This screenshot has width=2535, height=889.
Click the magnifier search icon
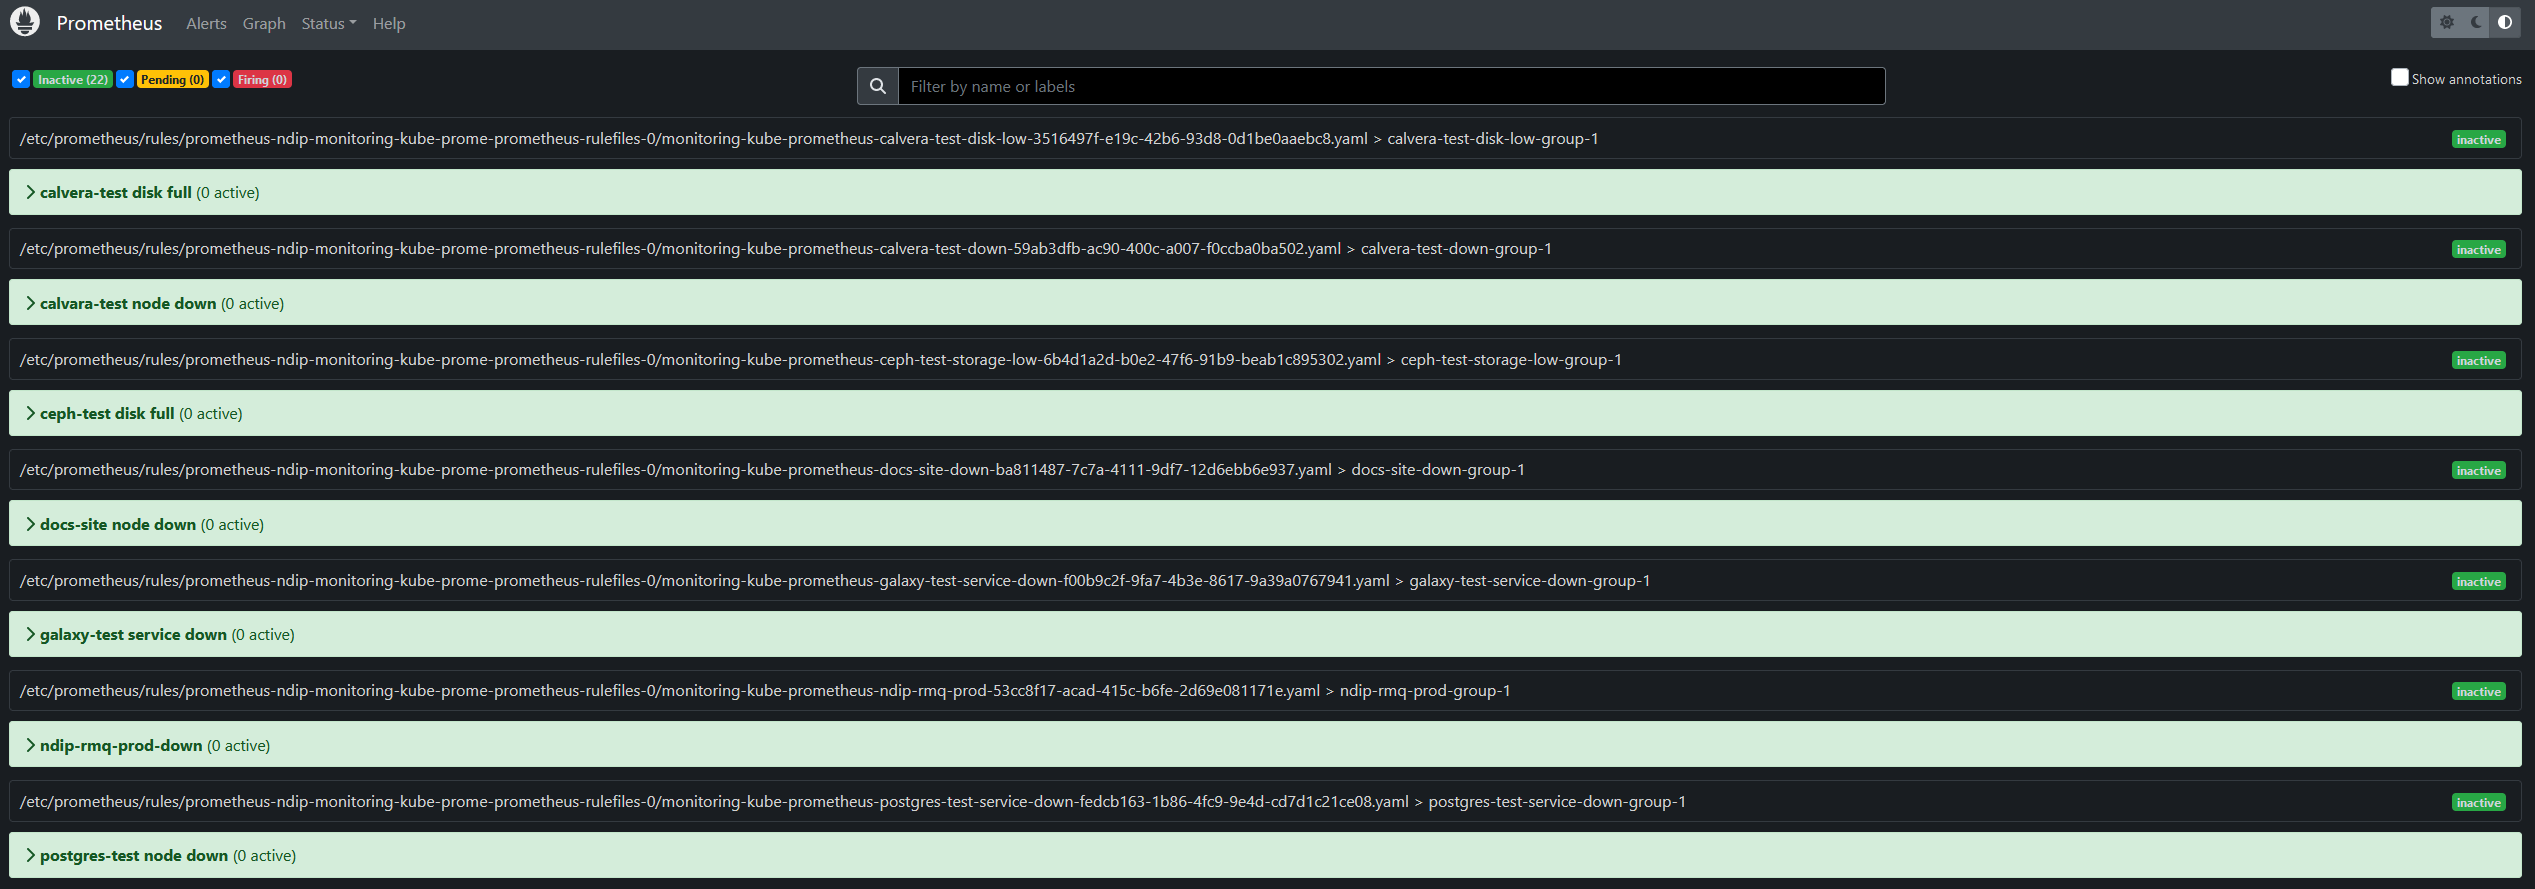[878, 87]
